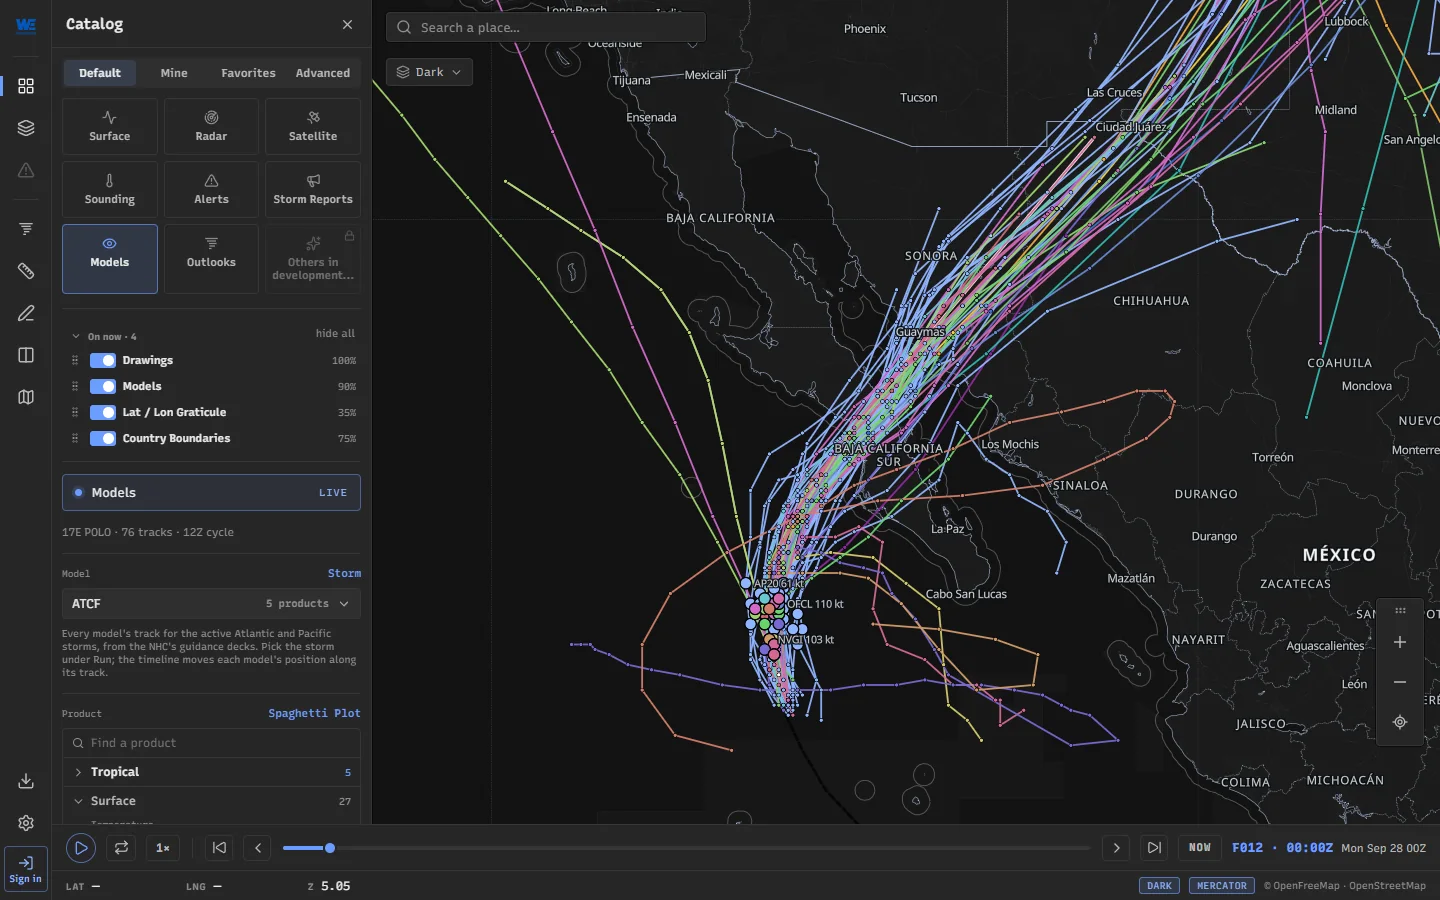Image resolution: width=1440 pixels, height=900 pixels.
Task: Toggle the Lat / Lon Graticule switch
Action: [103, 412]
